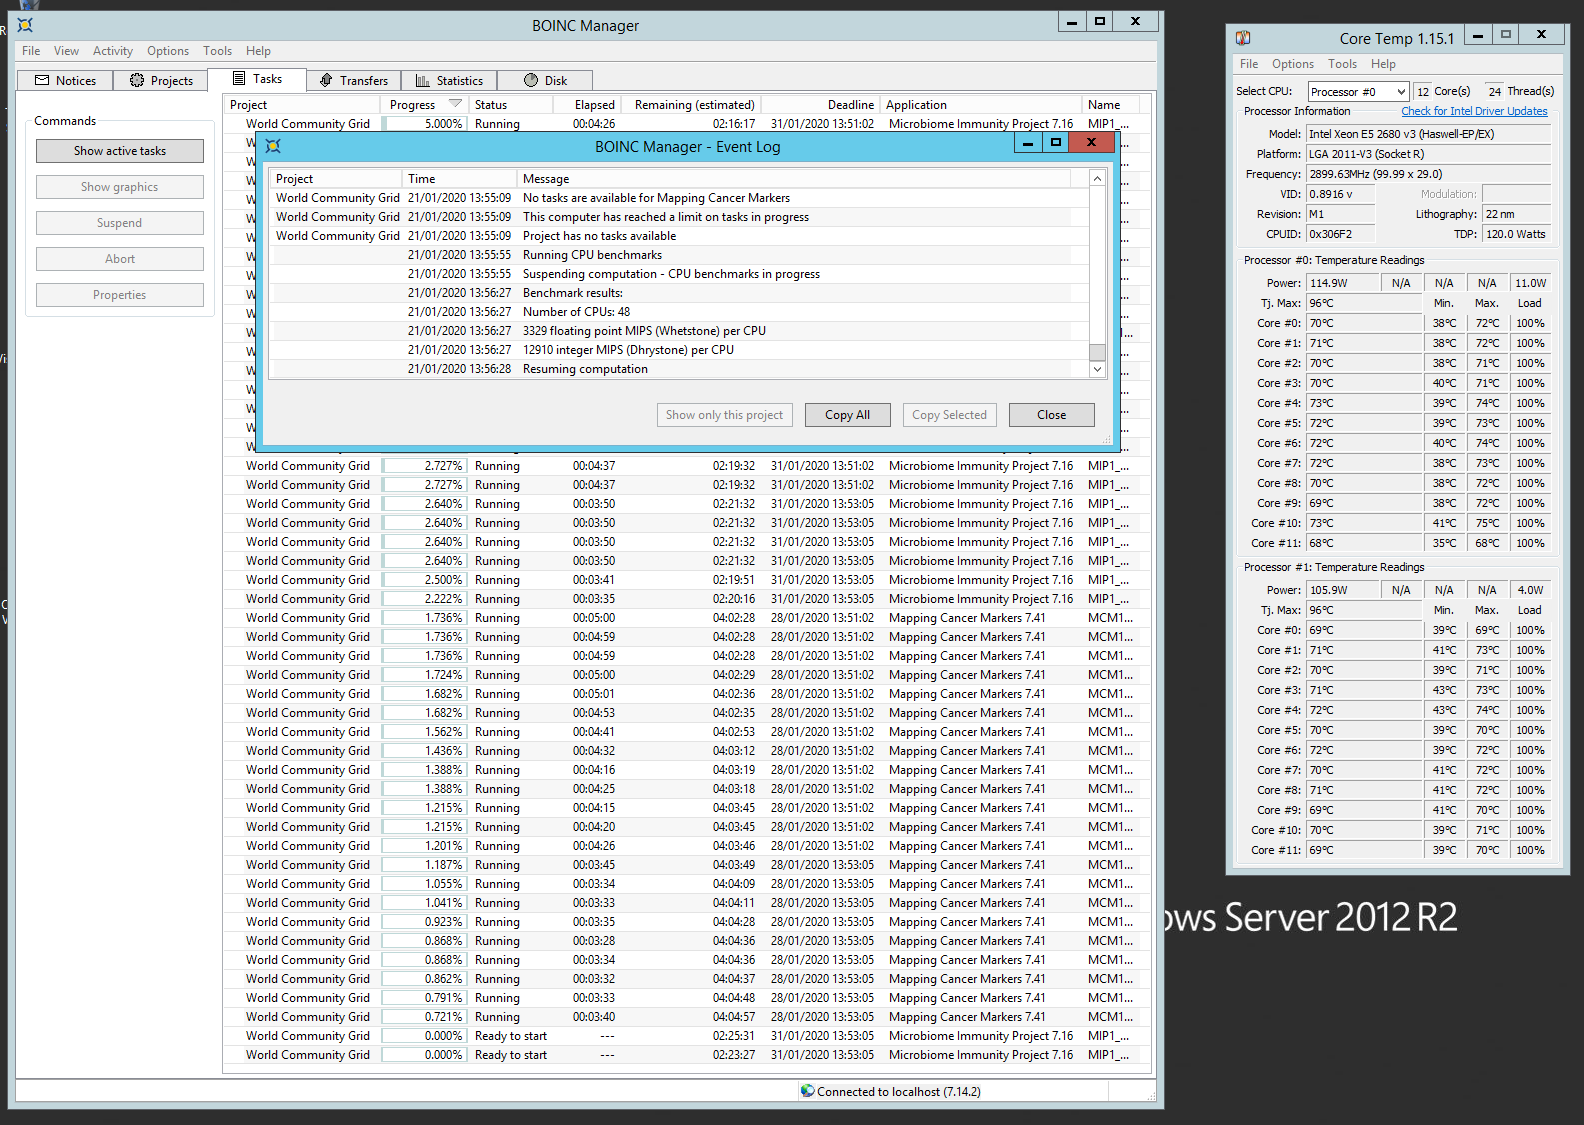The width and height of the screenshot is (1584, 1125).
Task: Click Copy All in the Event Log
Action: pos(848,415)
